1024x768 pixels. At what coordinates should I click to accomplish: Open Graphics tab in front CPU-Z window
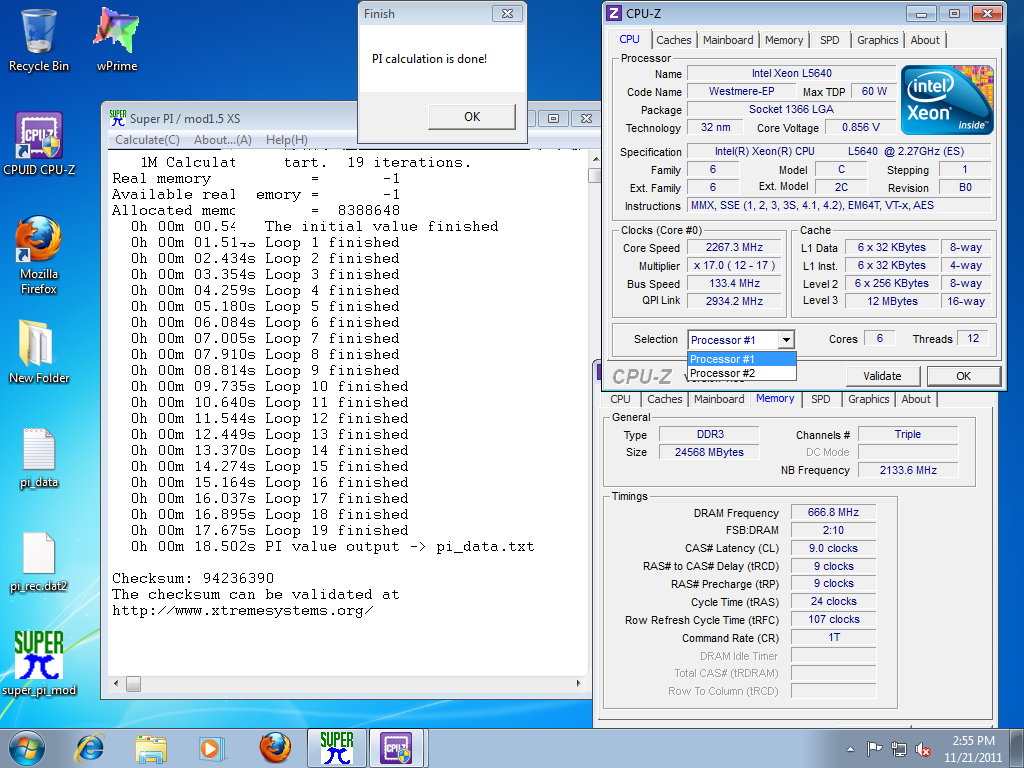pos(877,40)
